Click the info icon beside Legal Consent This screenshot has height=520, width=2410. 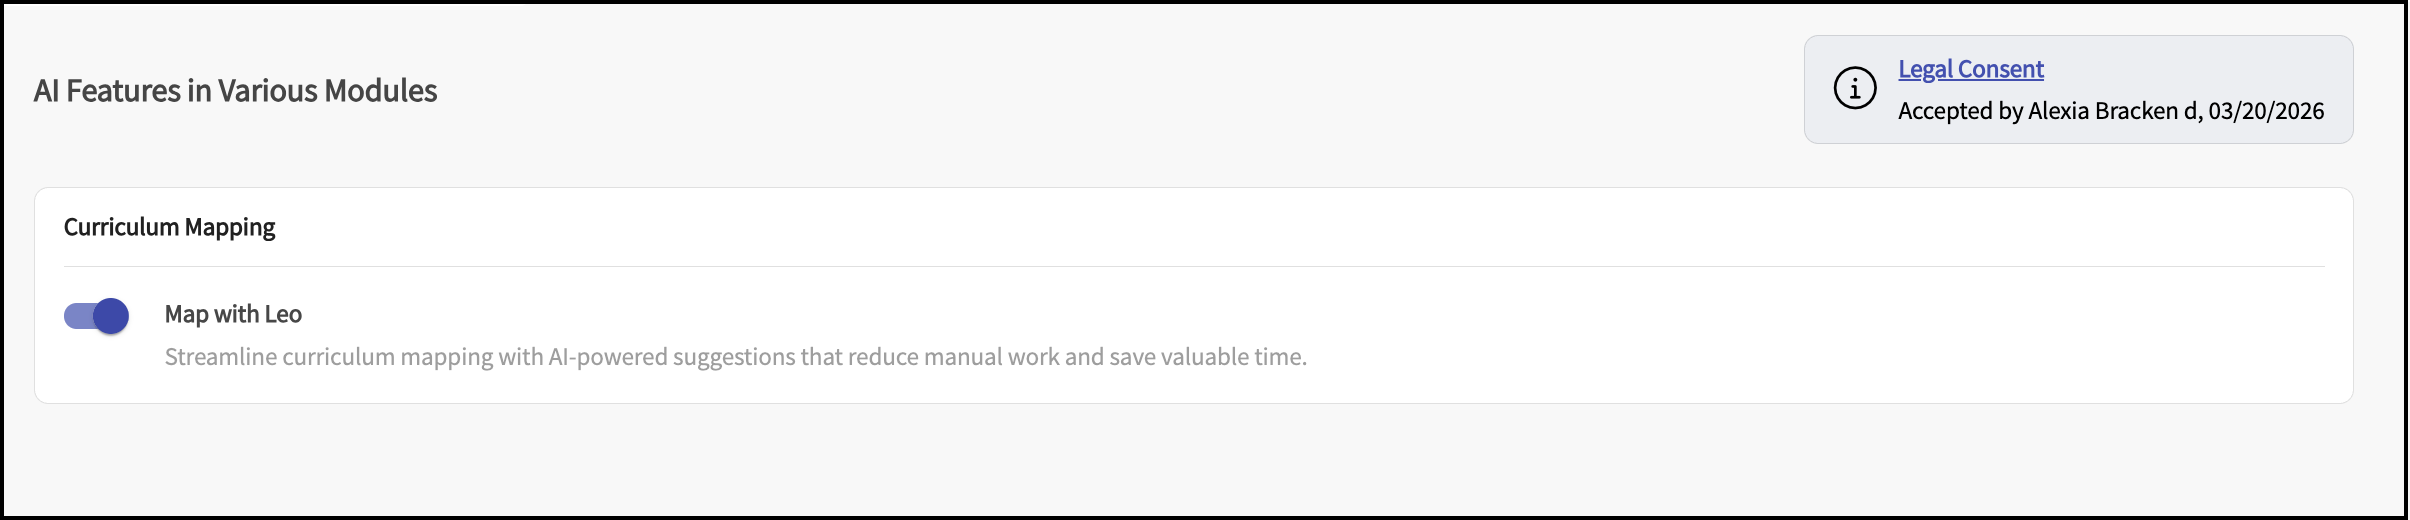click(1854, 89)
